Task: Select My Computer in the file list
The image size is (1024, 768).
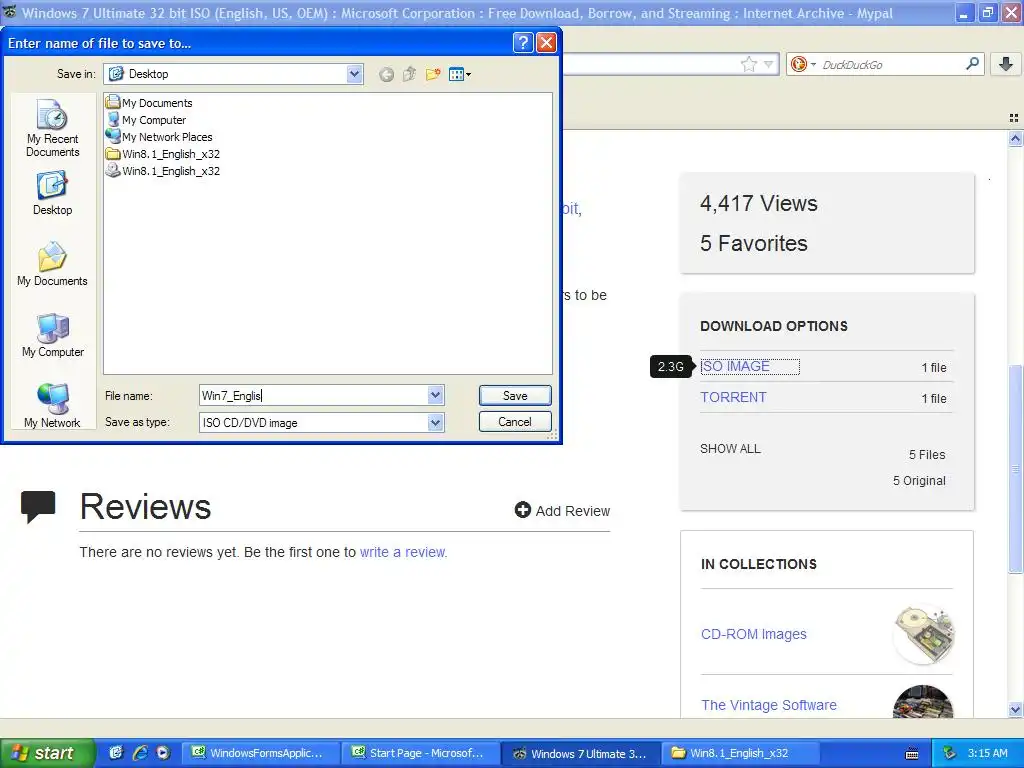Action: tap(146, 120)
